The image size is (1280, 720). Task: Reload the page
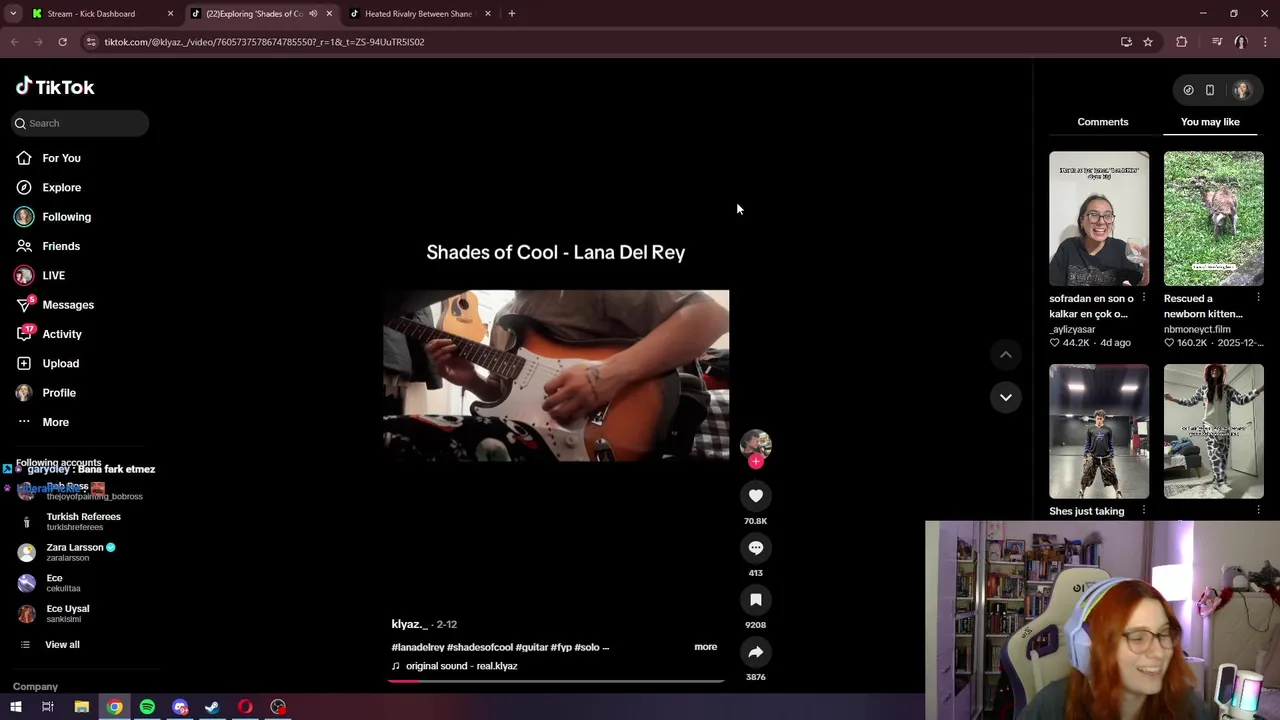[x=62, y=42]
